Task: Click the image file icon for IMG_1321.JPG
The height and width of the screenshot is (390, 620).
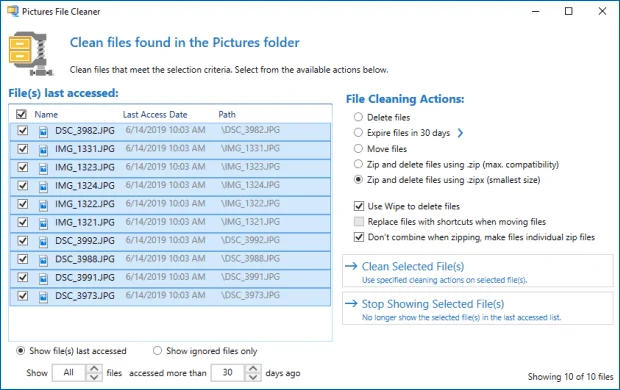Action: coord(43,223)
